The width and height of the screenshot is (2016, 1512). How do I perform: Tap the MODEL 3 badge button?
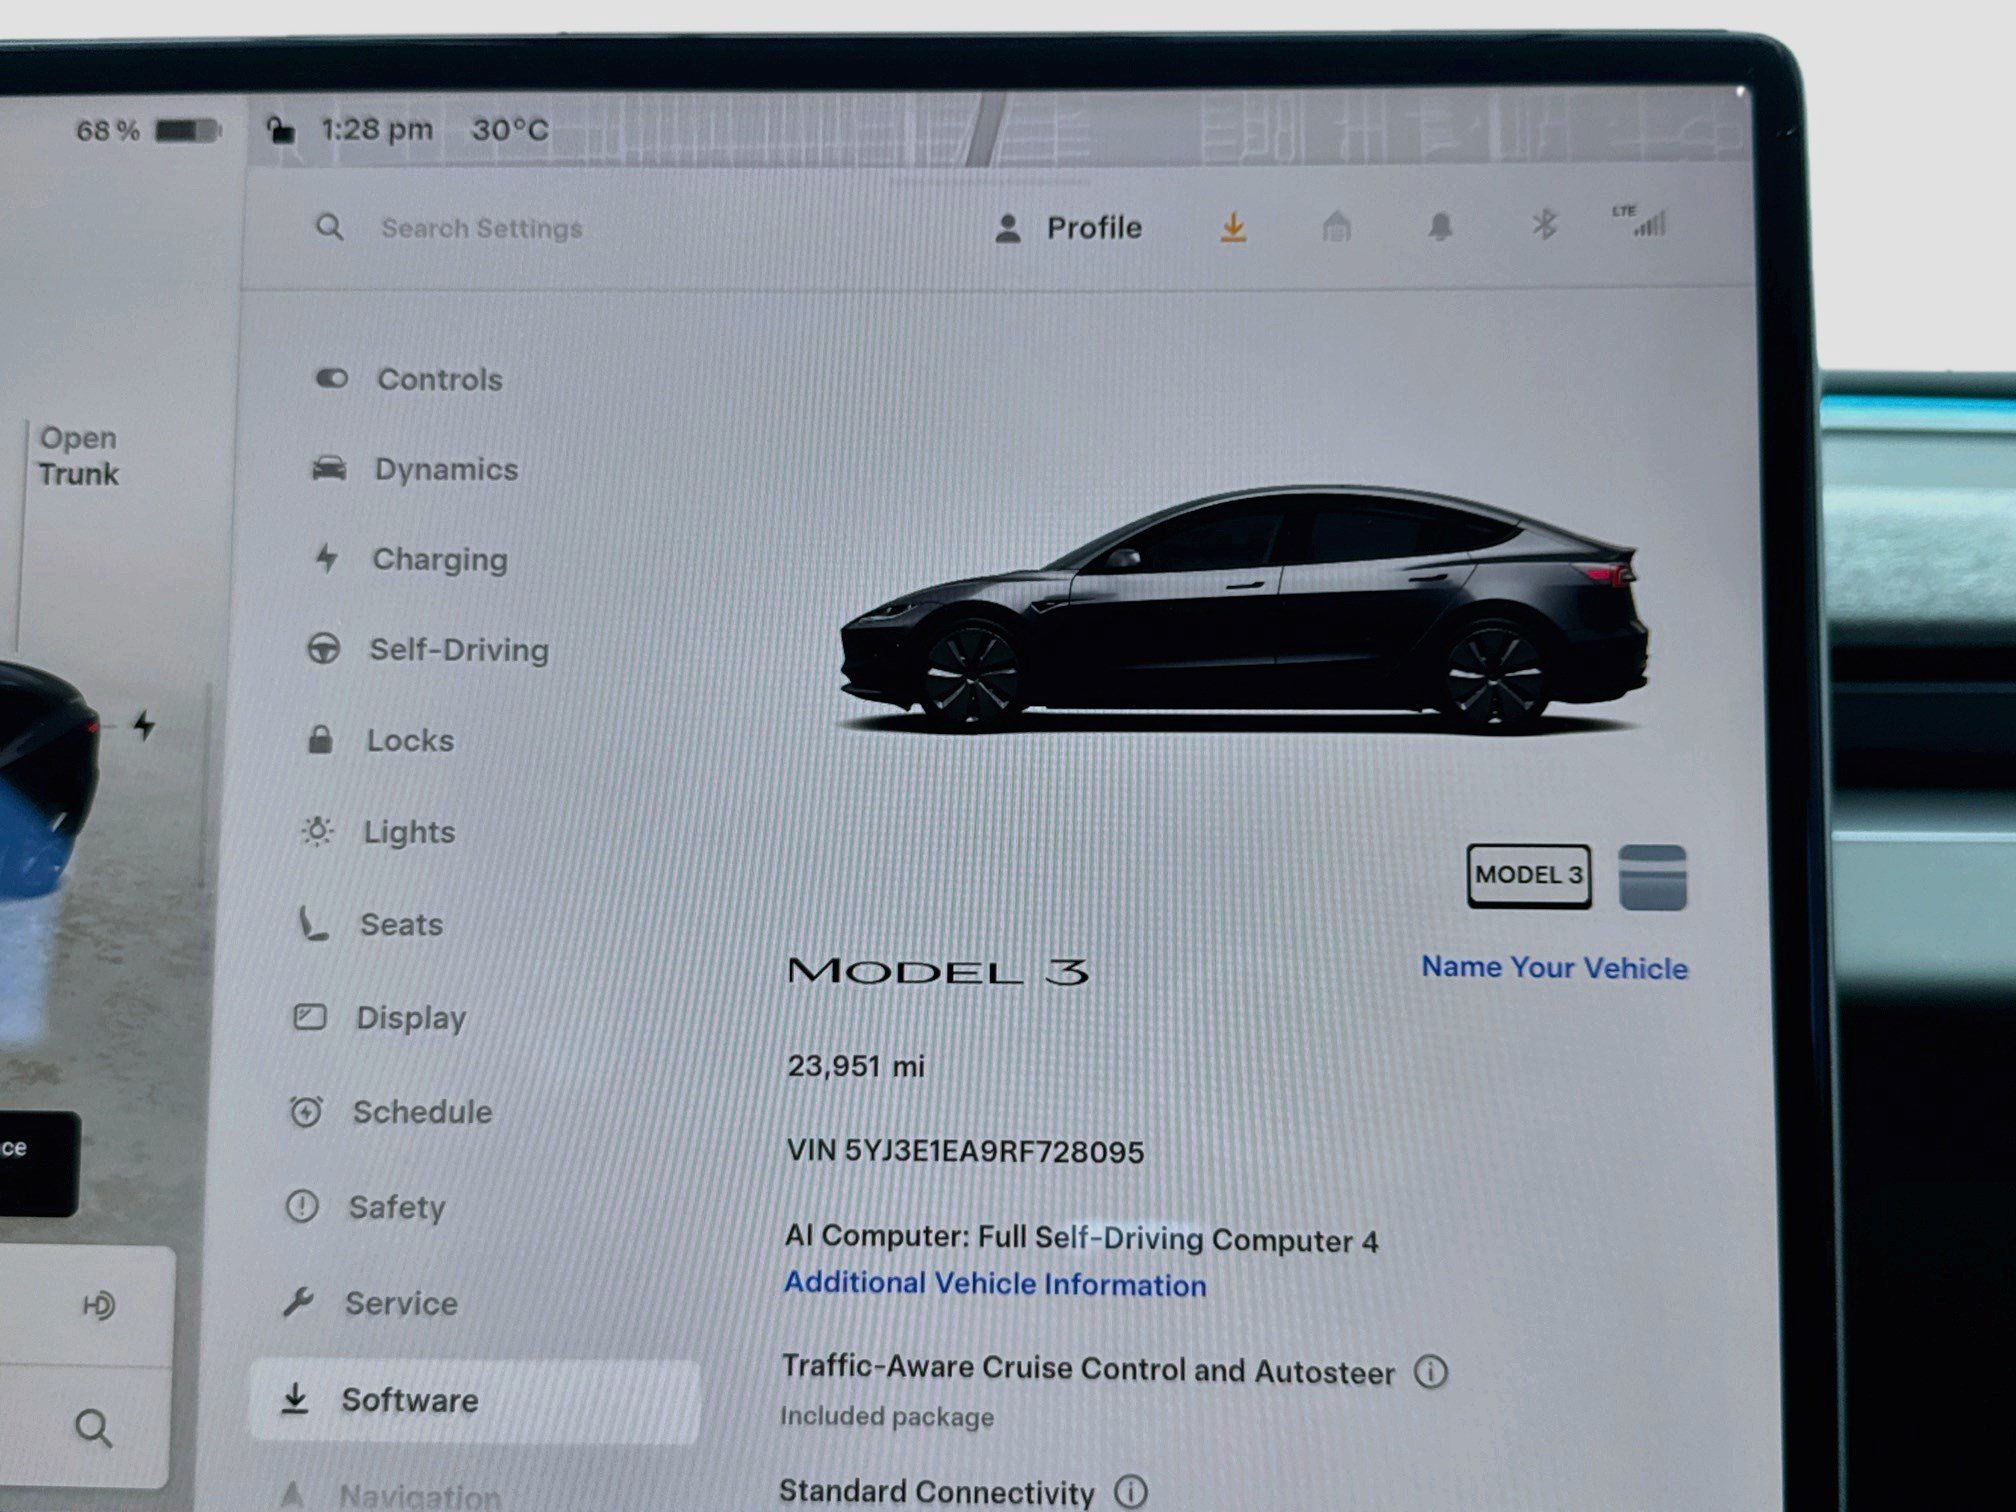pos(1528,876)
